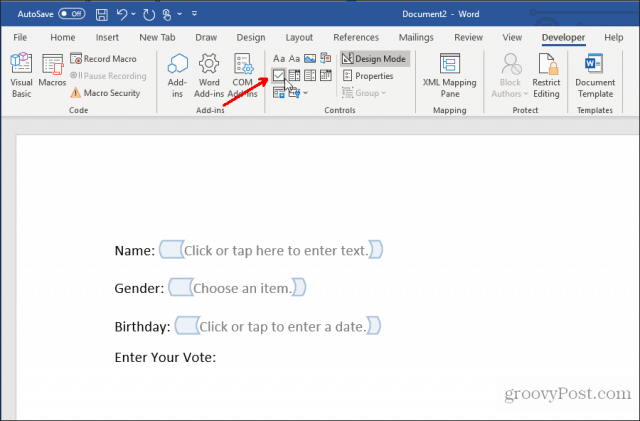Redo the last action
640x421 pixels.
click(149, 15)
